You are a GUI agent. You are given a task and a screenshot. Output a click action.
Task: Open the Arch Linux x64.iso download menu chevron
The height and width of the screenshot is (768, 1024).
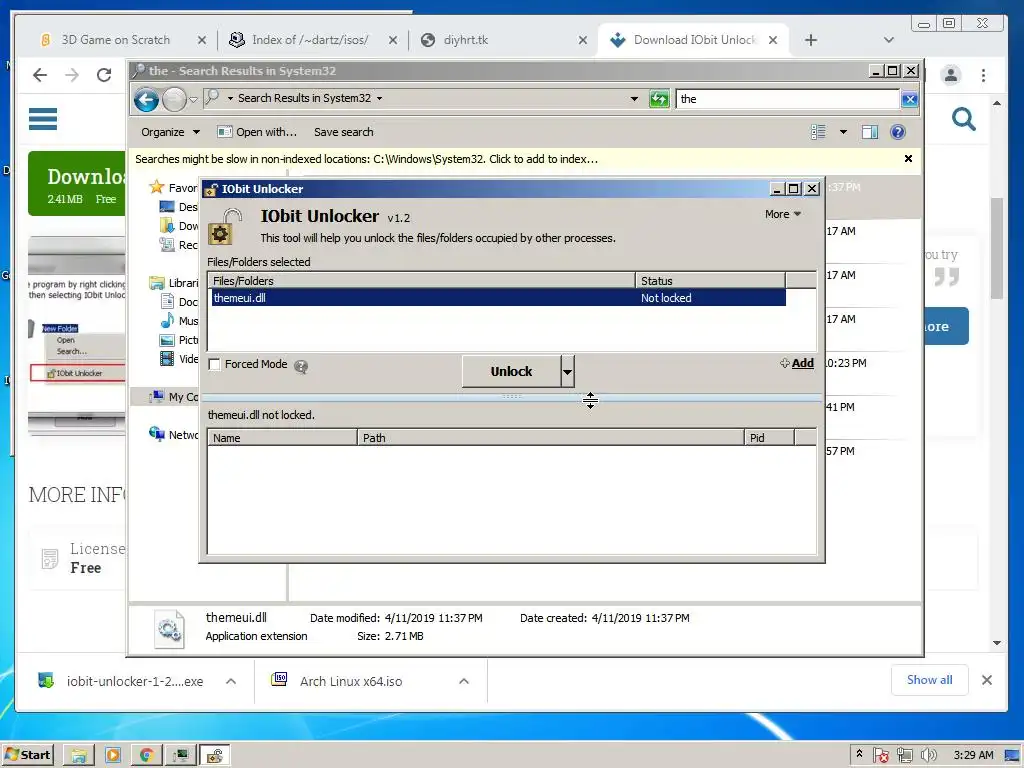464,681
